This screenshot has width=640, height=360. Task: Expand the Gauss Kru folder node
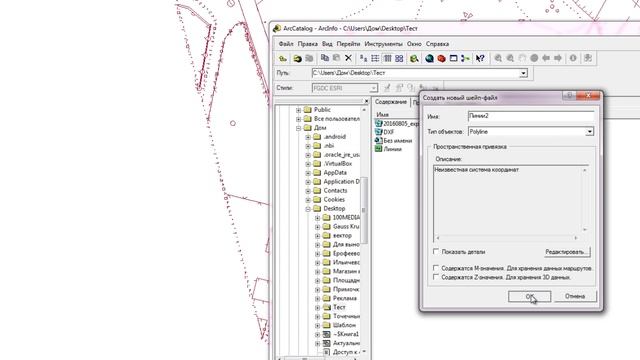[318, 227]
